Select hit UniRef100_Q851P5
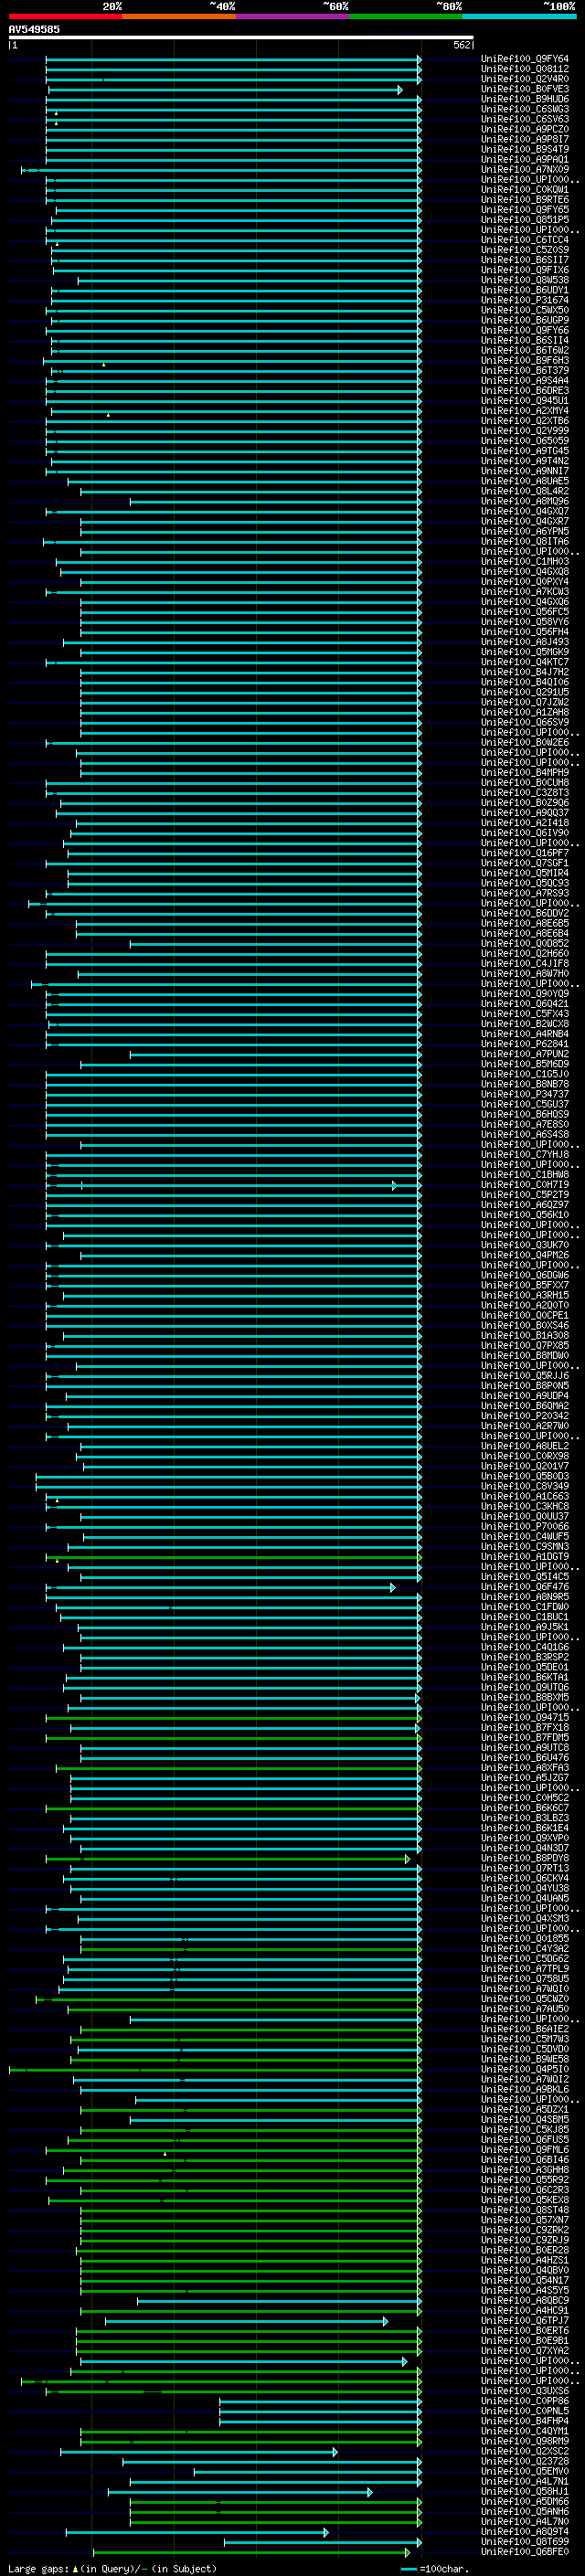 pyautogui.click(x=525, y=220)
